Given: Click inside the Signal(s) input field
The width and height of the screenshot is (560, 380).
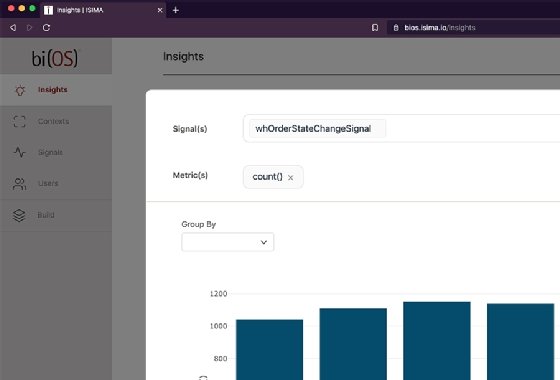Looking at the screenshot, I should (401, 129).
